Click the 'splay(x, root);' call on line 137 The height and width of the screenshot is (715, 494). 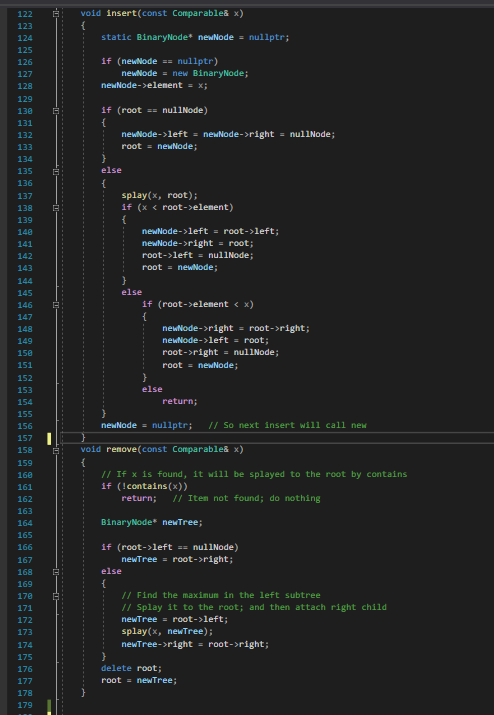coord(159,195)
